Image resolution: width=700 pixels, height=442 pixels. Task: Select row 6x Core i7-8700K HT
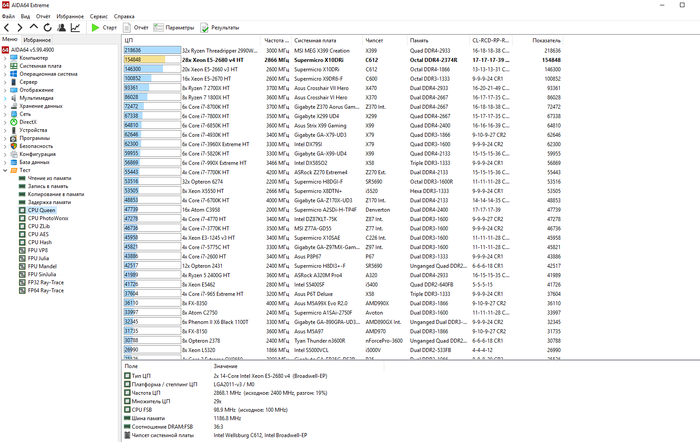click(342, 107)
